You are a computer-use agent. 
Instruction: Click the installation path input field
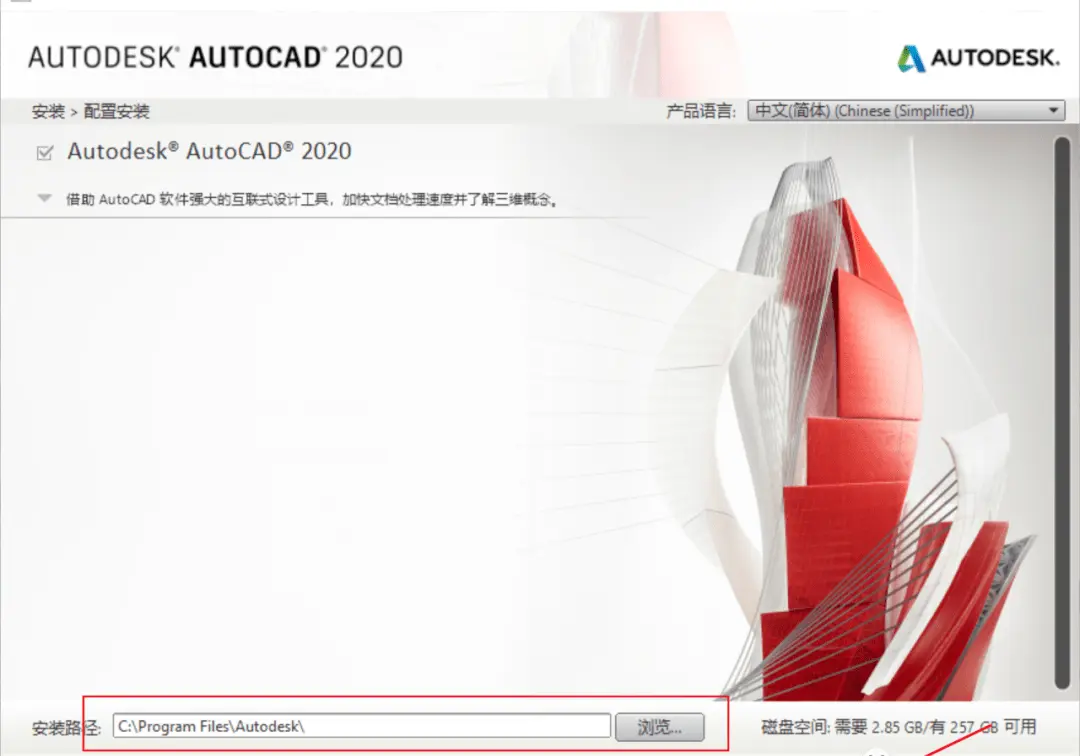click(362, 726)
